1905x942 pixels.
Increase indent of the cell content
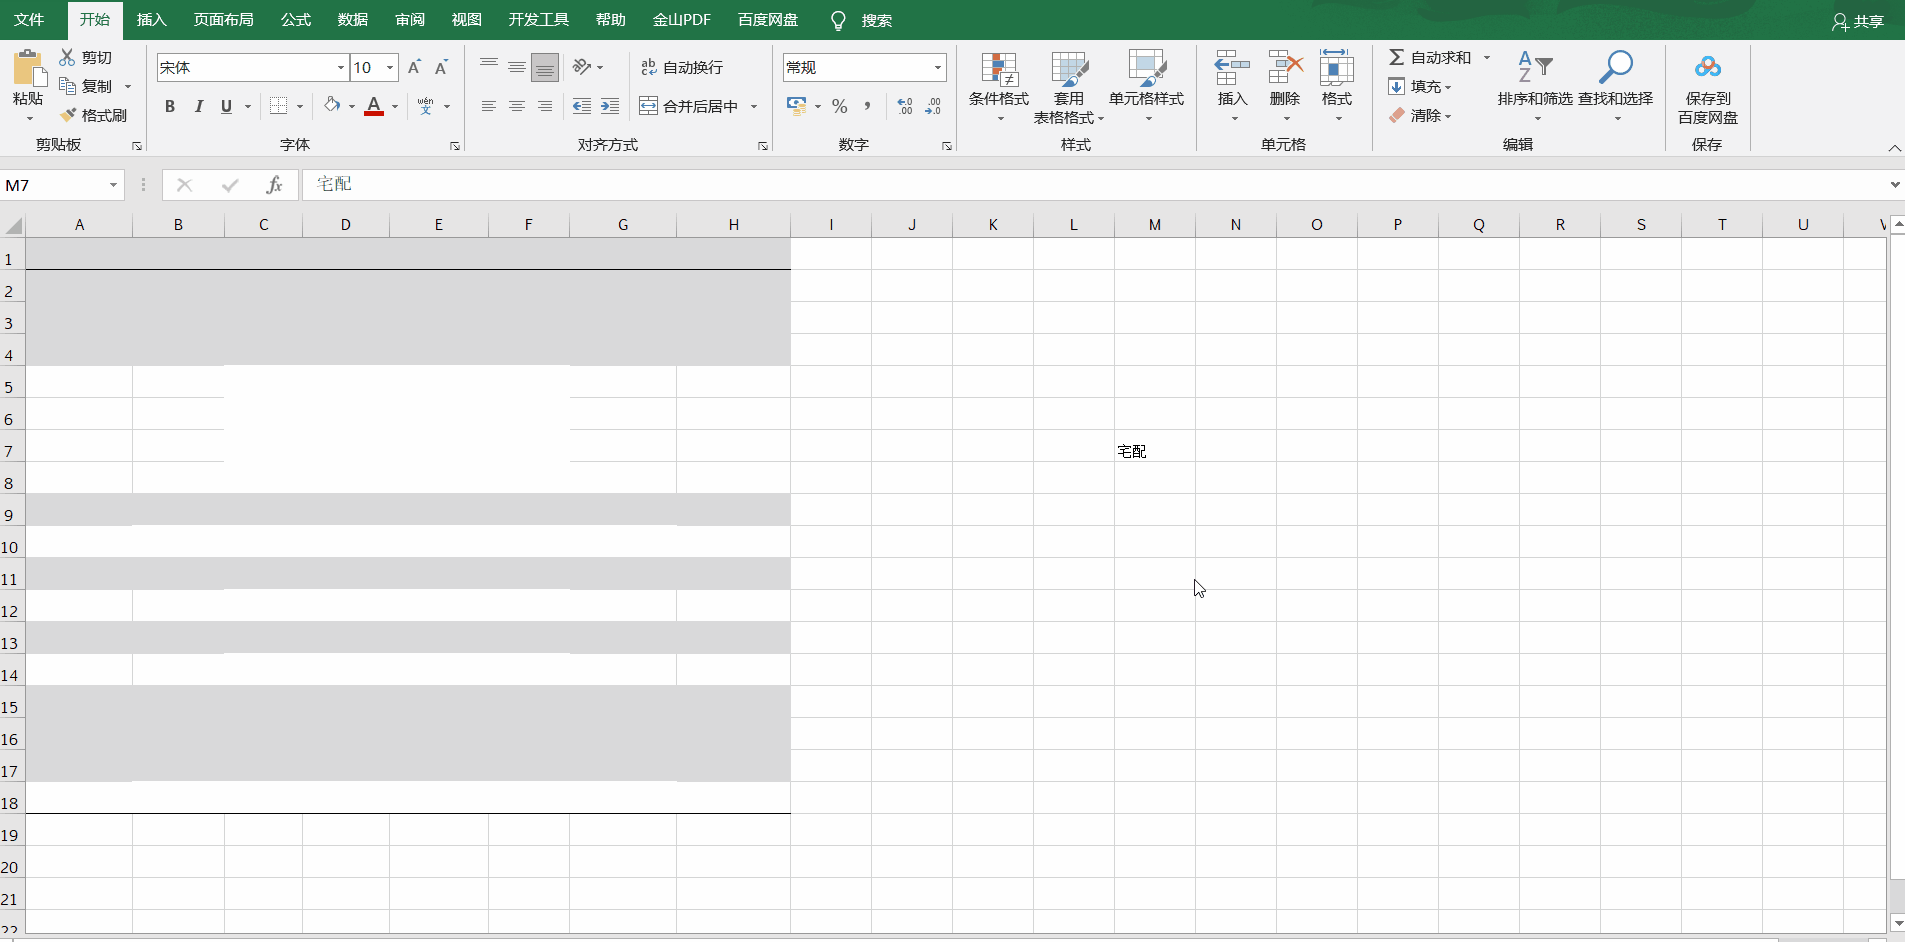(610, 106)
